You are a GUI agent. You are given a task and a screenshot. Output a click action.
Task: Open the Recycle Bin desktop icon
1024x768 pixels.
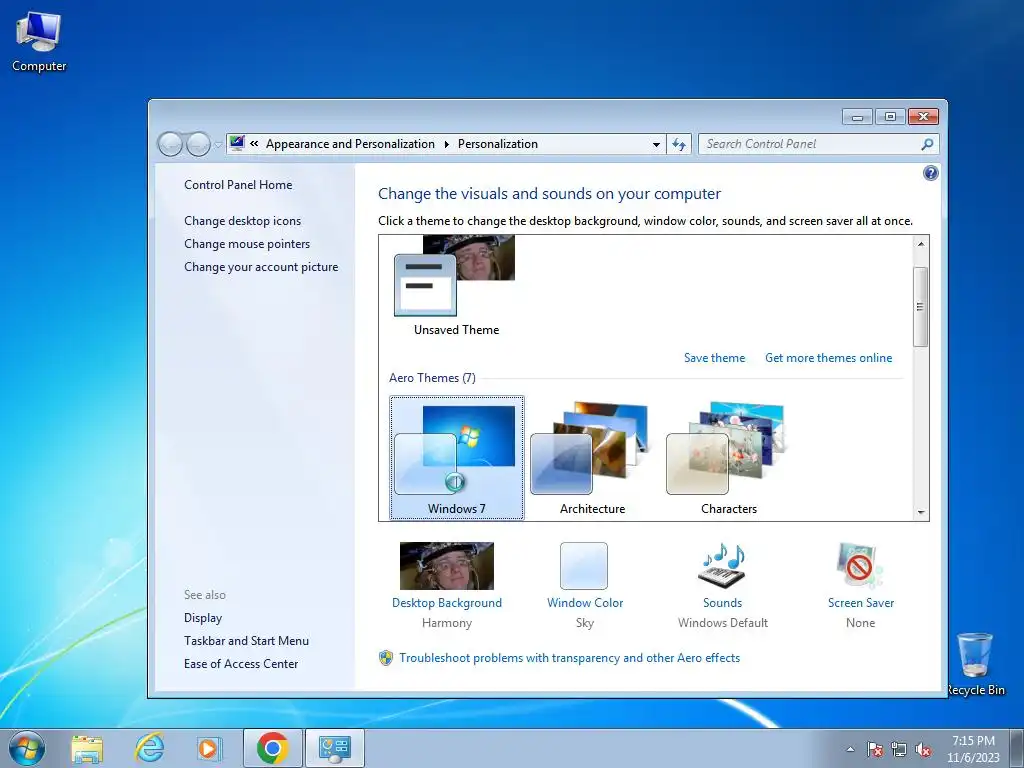[x=975, y=665]
